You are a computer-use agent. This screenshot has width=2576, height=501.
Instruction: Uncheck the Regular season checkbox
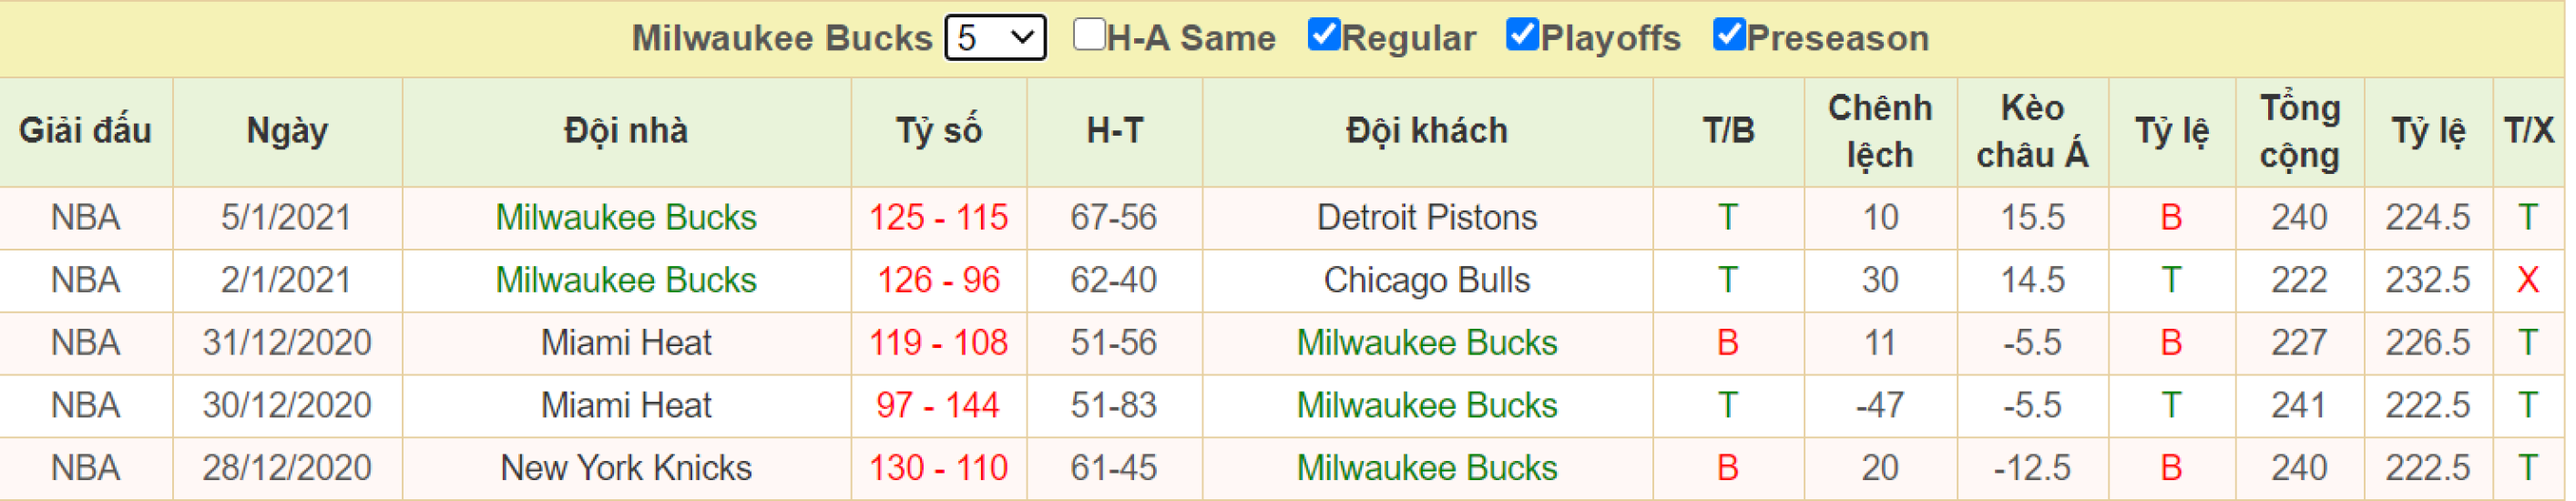coord(1323,34)
